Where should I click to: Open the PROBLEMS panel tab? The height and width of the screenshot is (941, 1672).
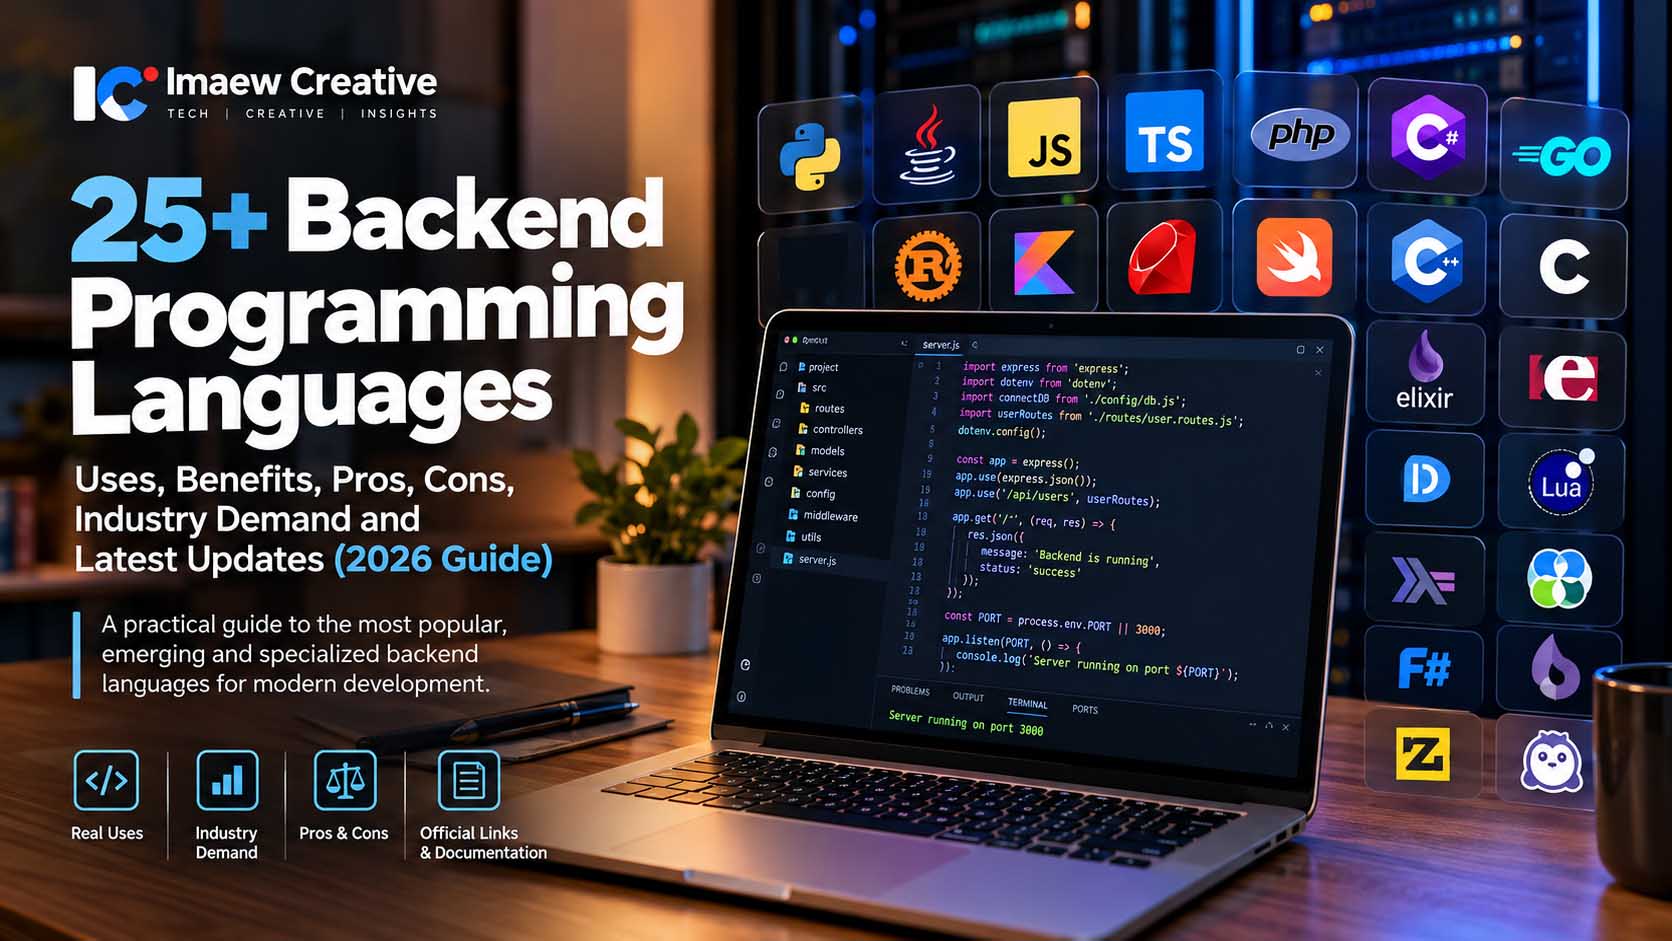click(x=910, y=690)
